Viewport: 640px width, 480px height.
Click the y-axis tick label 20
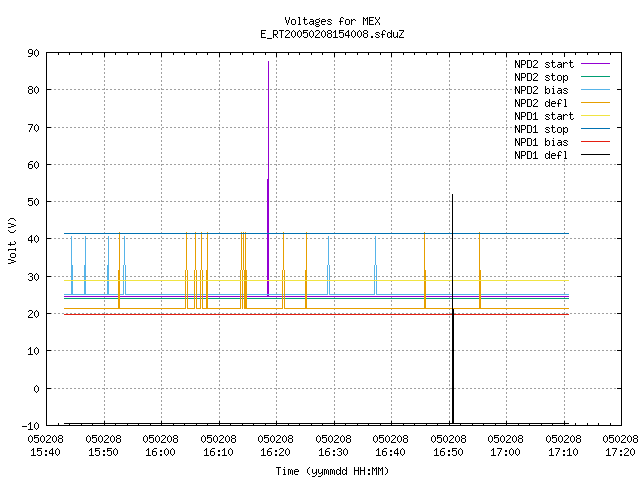33,314
